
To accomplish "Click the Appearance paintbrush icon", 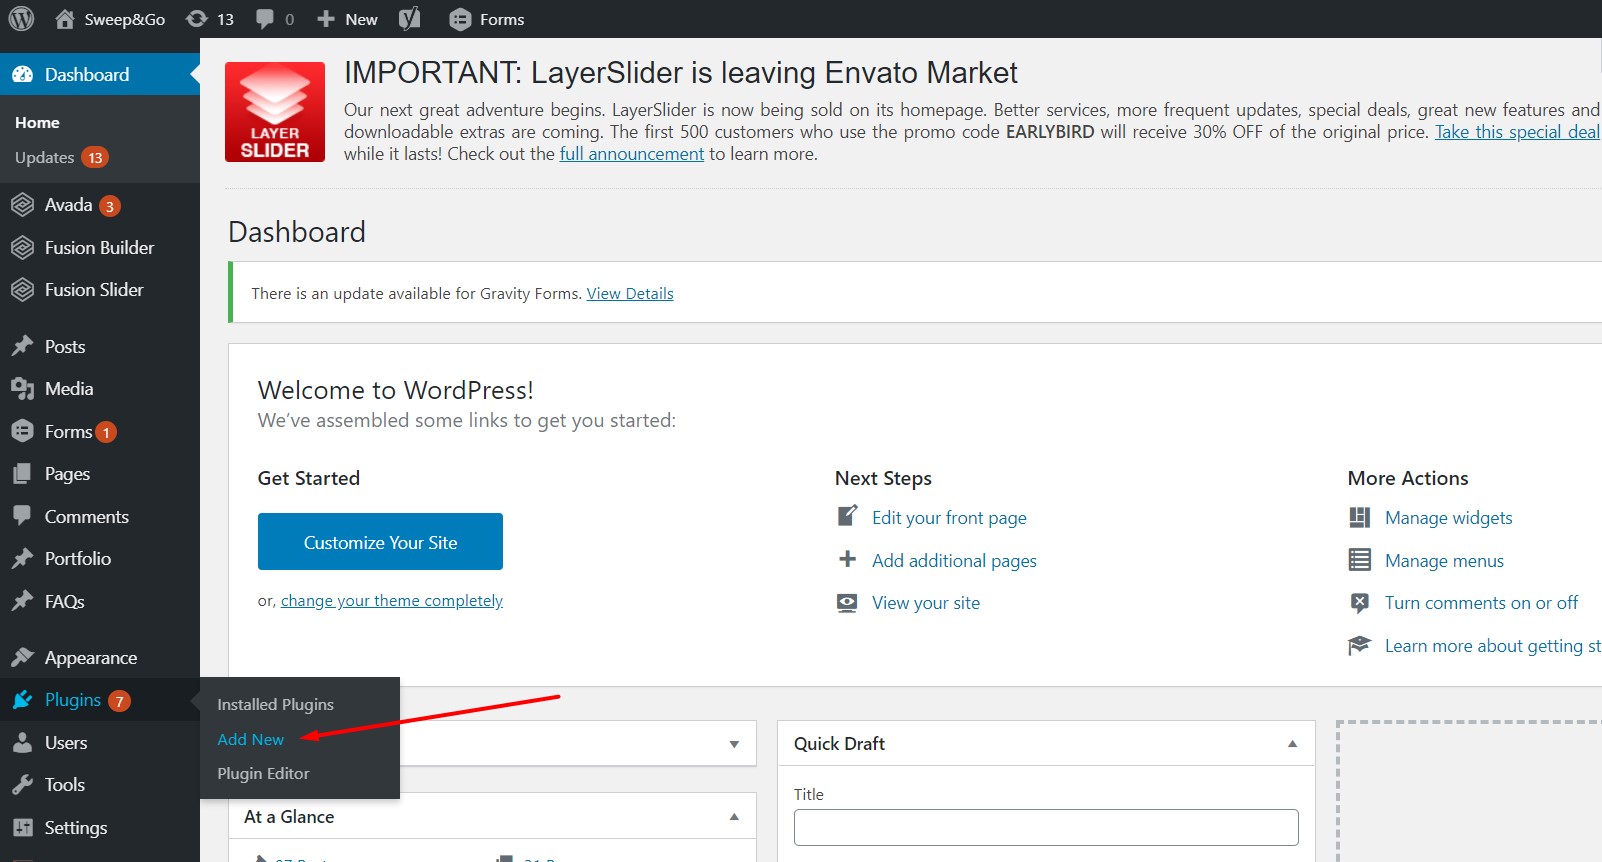I will click(x=22, y=657).
